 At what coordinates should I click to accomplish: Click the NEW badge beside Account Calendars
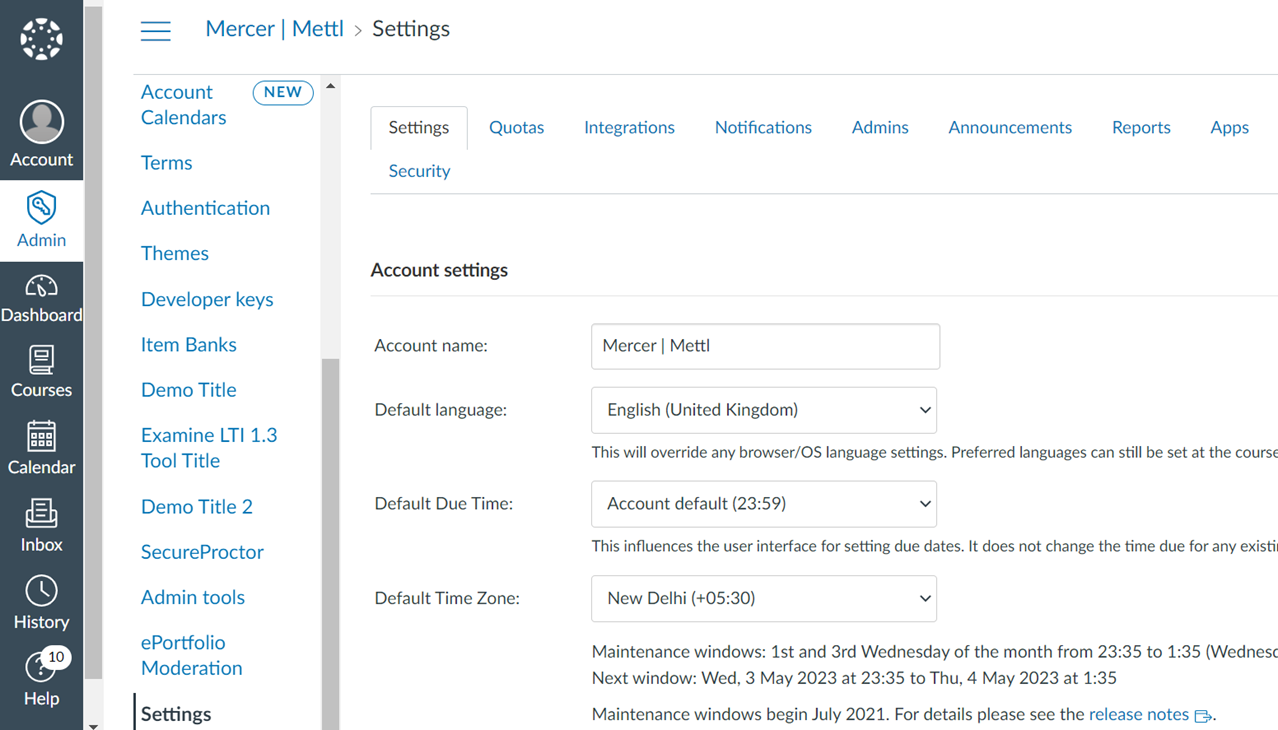pos(283,92)
